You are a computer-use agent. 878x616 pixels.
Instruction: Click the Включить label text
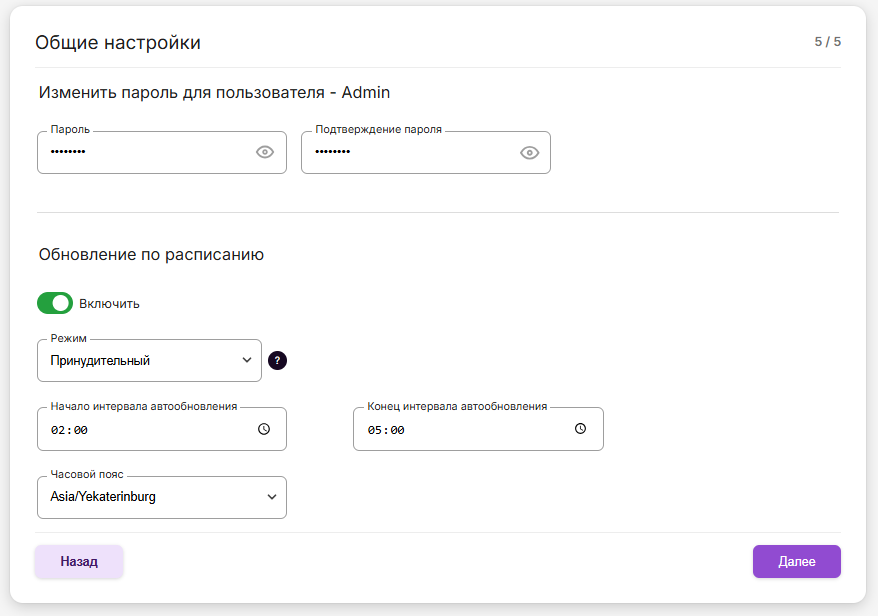[x=109, y=303]
